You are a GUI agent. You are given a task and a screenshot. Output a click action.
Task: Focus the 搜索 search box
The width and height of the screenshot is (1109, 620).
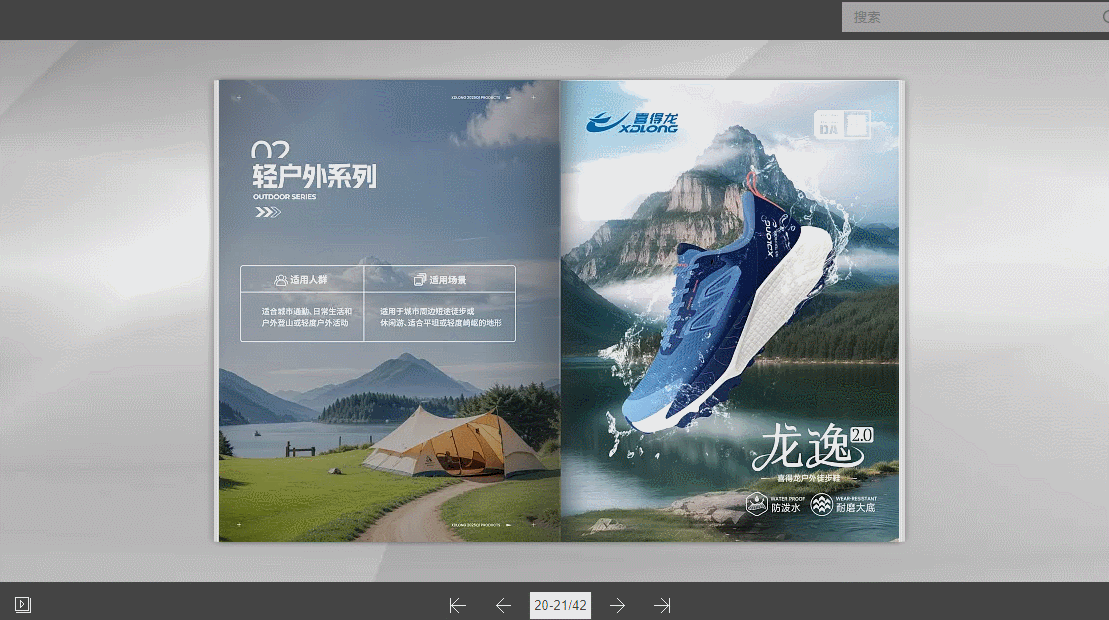(975, 17)
